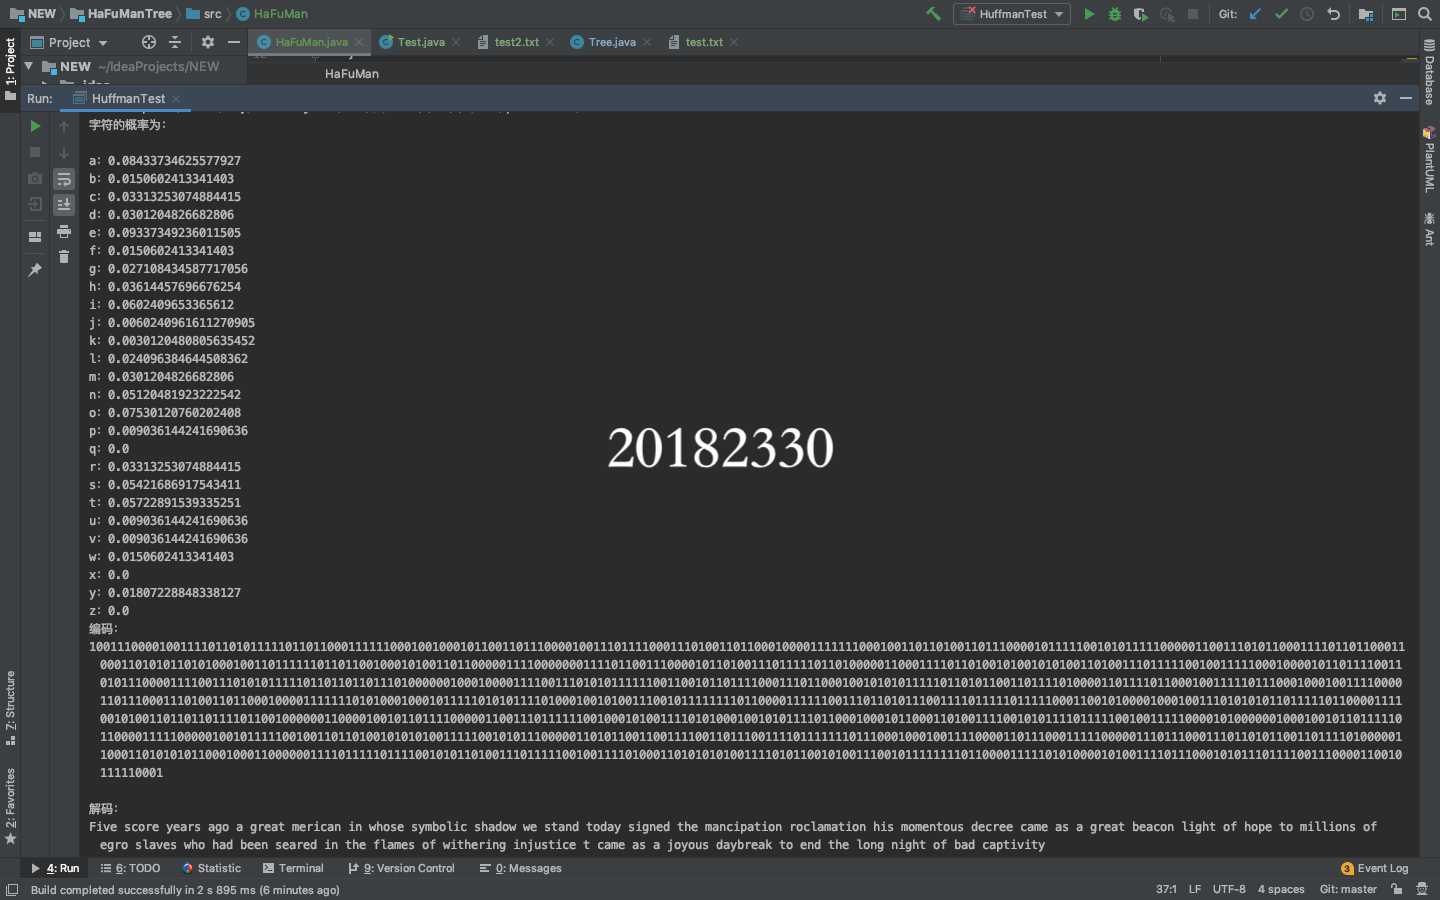Click the Git Commit green checkmark
The height and width of the screenshot is (900, 1440).
click(1281, 14)
